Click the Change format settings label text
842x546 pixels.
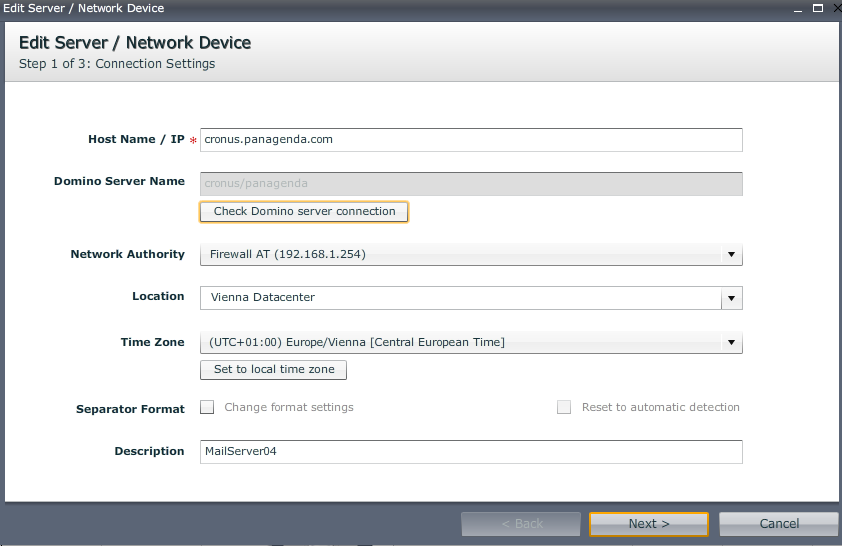tap(289, 408)
